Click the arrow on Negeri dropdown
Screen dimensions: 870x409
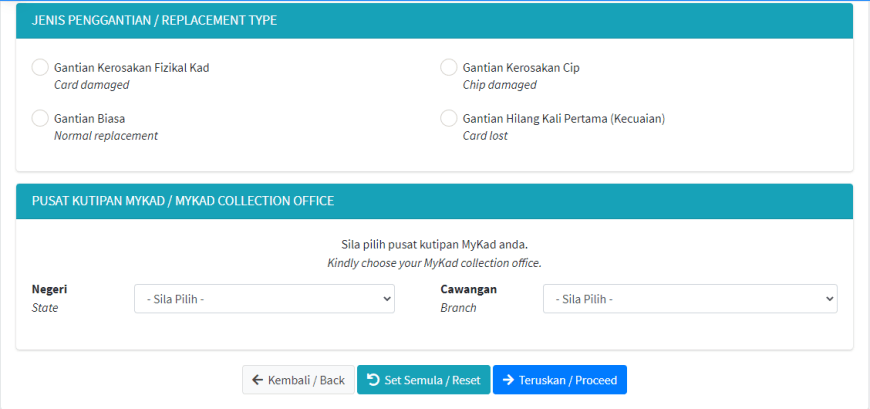tap(387, 299)
